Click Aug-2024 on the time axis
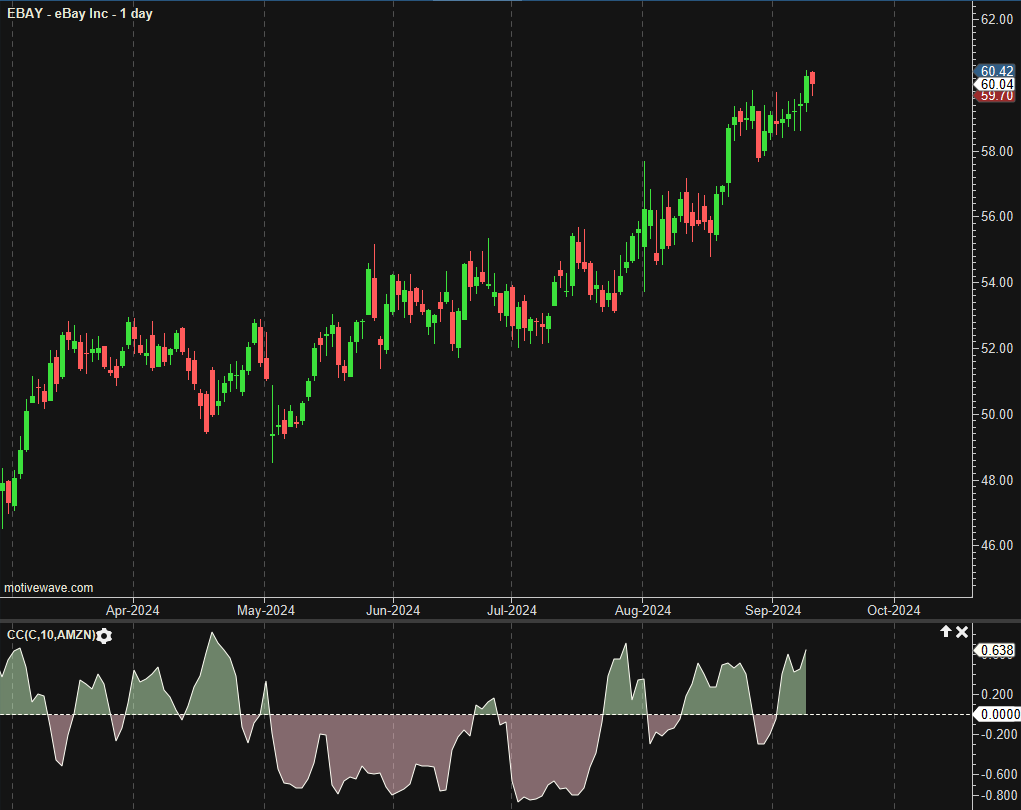Viewport: 1021px width, 810px height. (642, 610)
